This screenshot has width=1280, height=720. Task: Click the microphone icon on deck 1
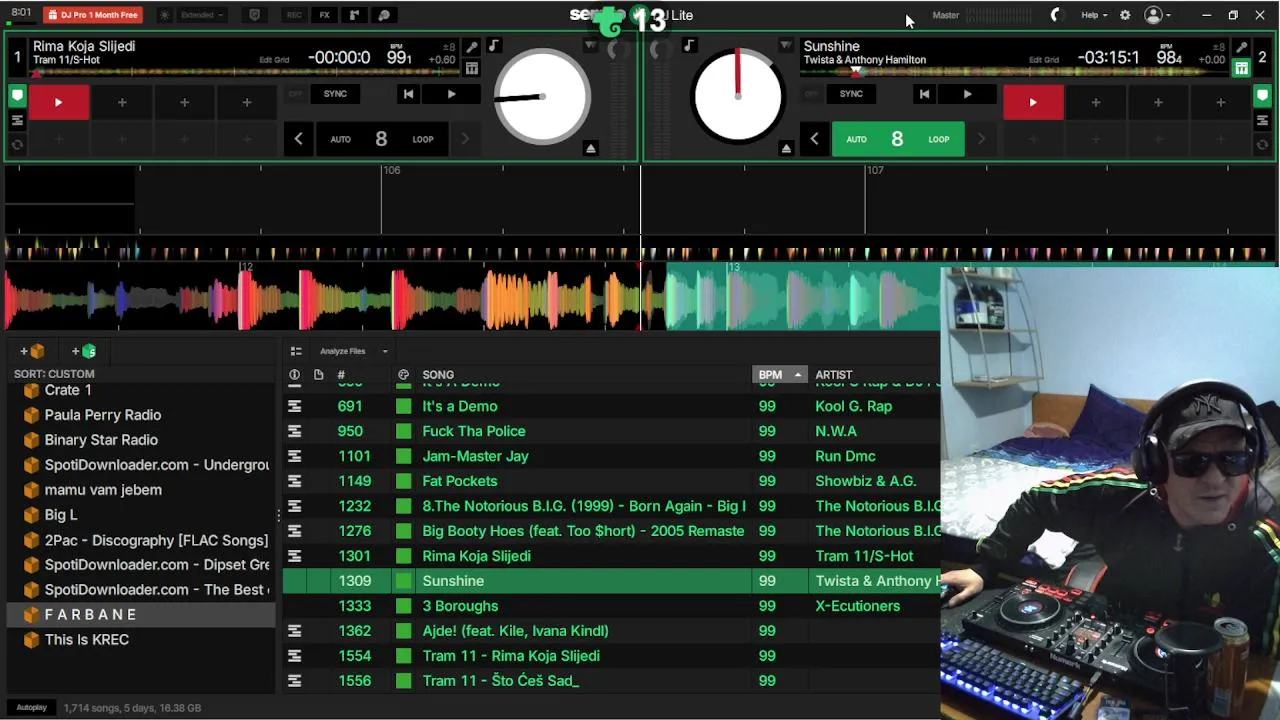472,47
